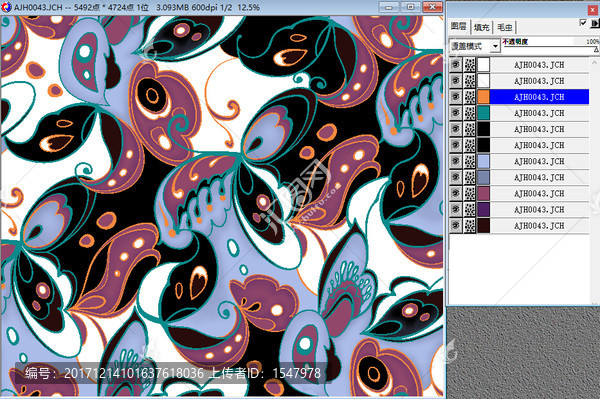The width and height of the screenshot is (600, 399).
Task: Expand blend mode list with the arrow button
Action: pos(495,46)
